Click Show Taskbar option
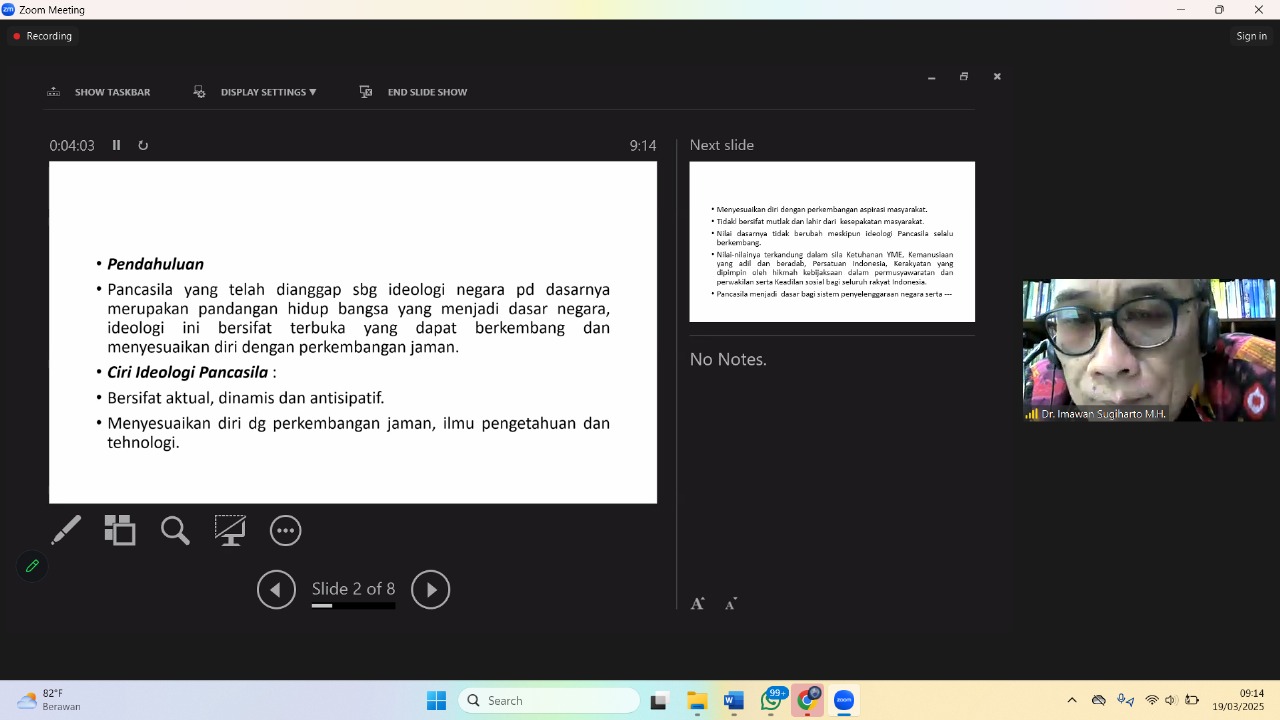This screenshot has width=1280, height=720. click(99, 92)
